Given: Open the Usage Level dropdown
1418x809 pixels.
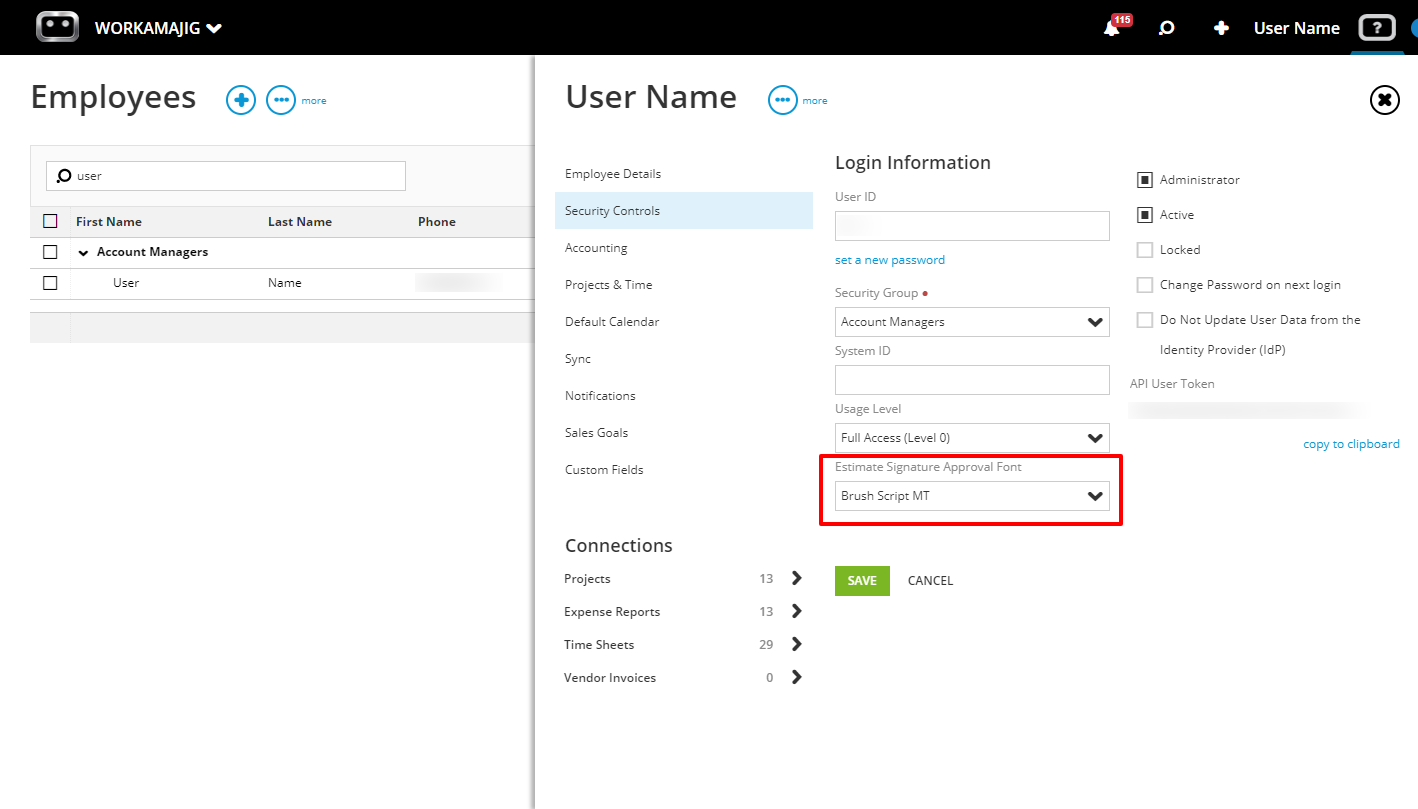Looking at the screenshot, I should (x=972, y=438).
